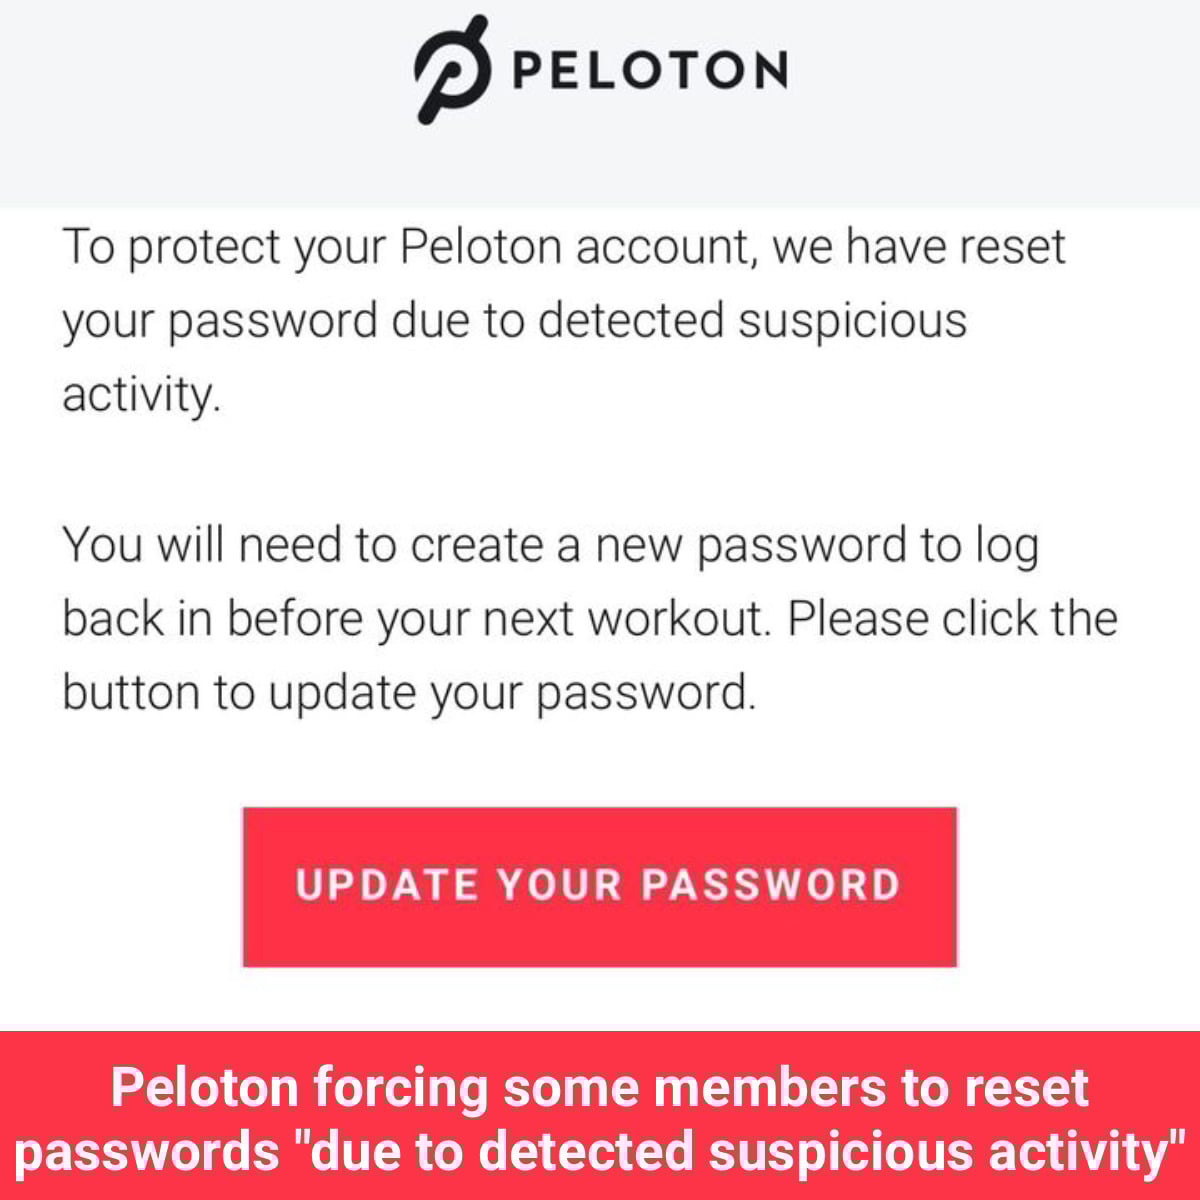Click the PELOTON wordmark in the header
The width and height of the screenshot is (1200, 1200).
point(650,71)
